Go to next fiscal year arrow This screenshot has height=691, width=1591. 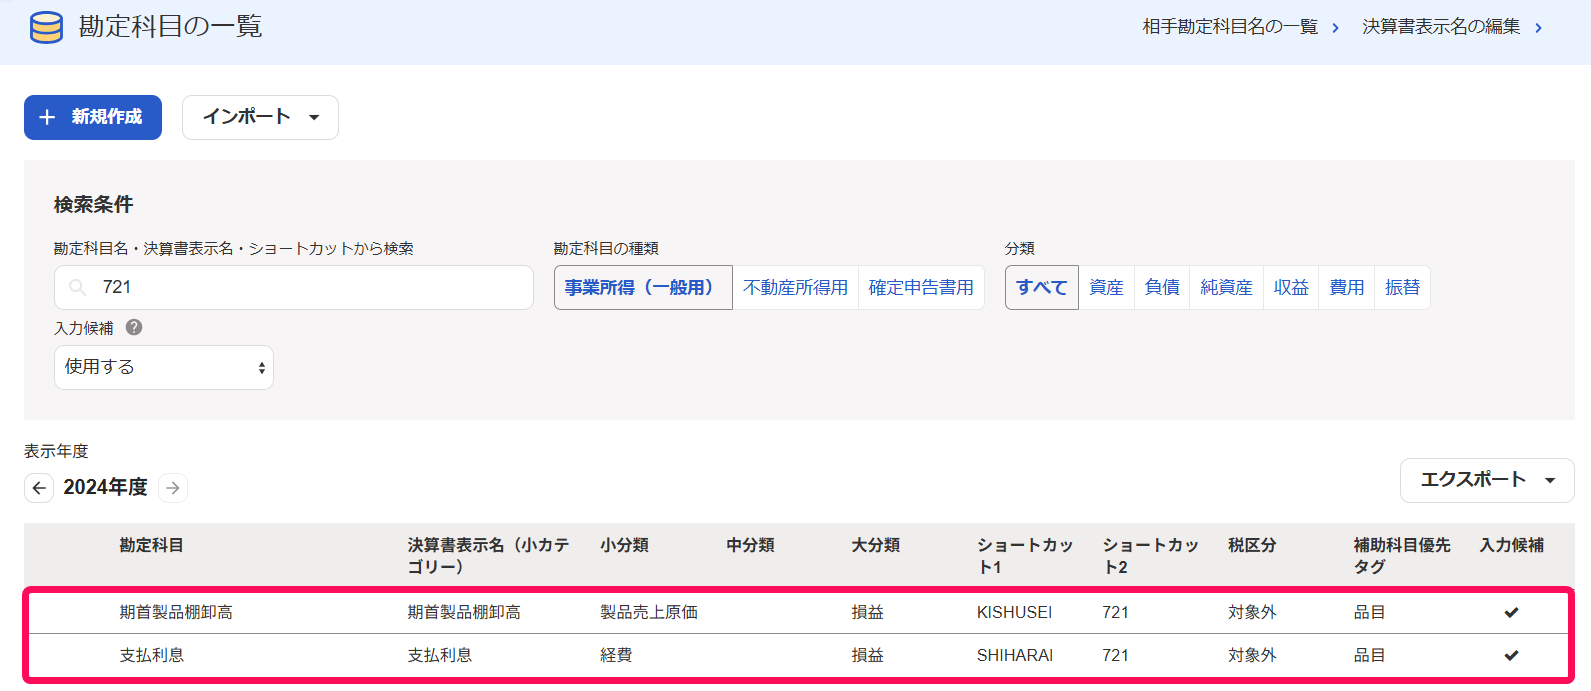(173, 487)
